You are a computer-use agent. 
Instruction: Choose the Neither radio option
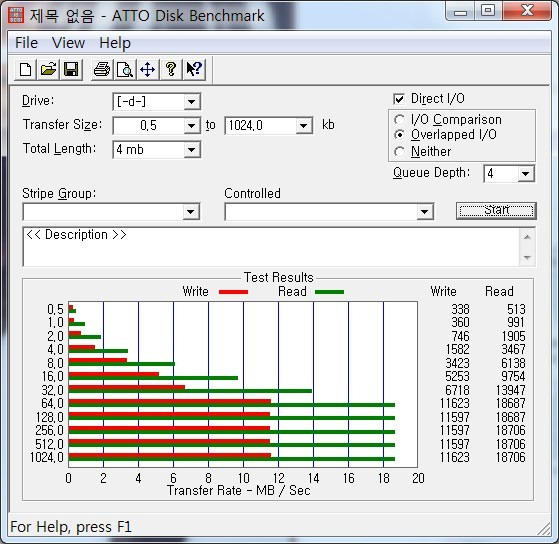(x=399, y=152)
